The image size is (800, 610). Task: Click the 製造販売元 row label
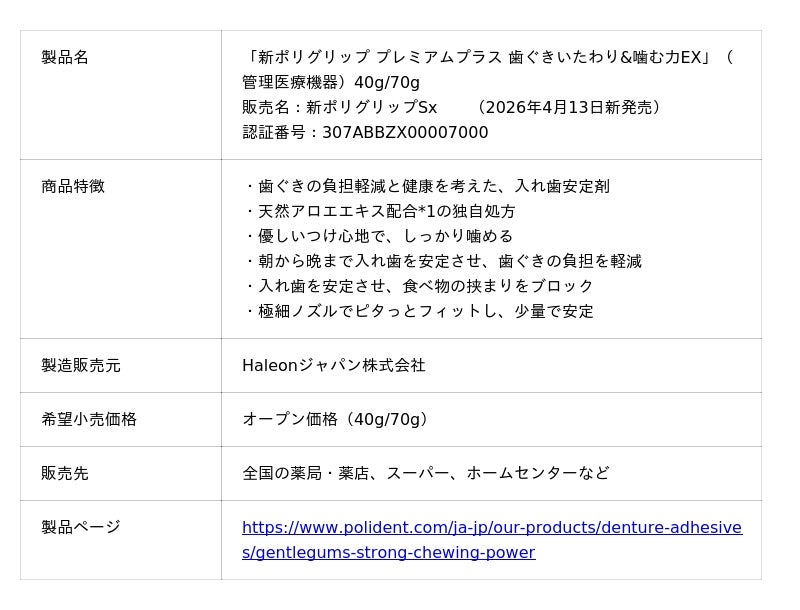pyautogui.click(x=81, y=366)
